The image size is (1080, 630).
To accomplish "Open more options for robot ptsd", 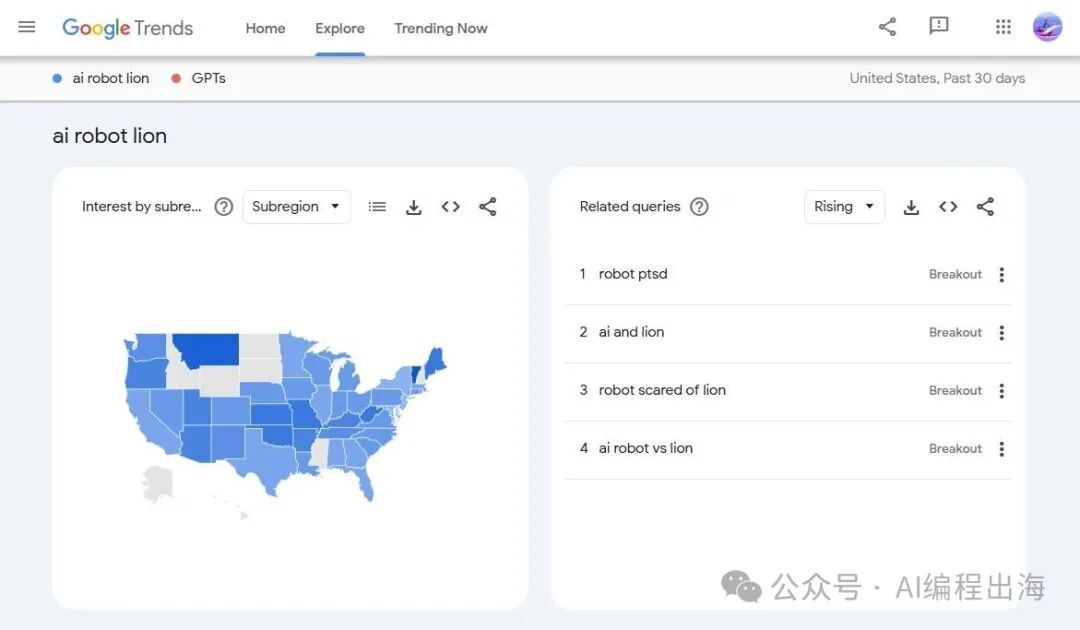I will click(1002, 275).
